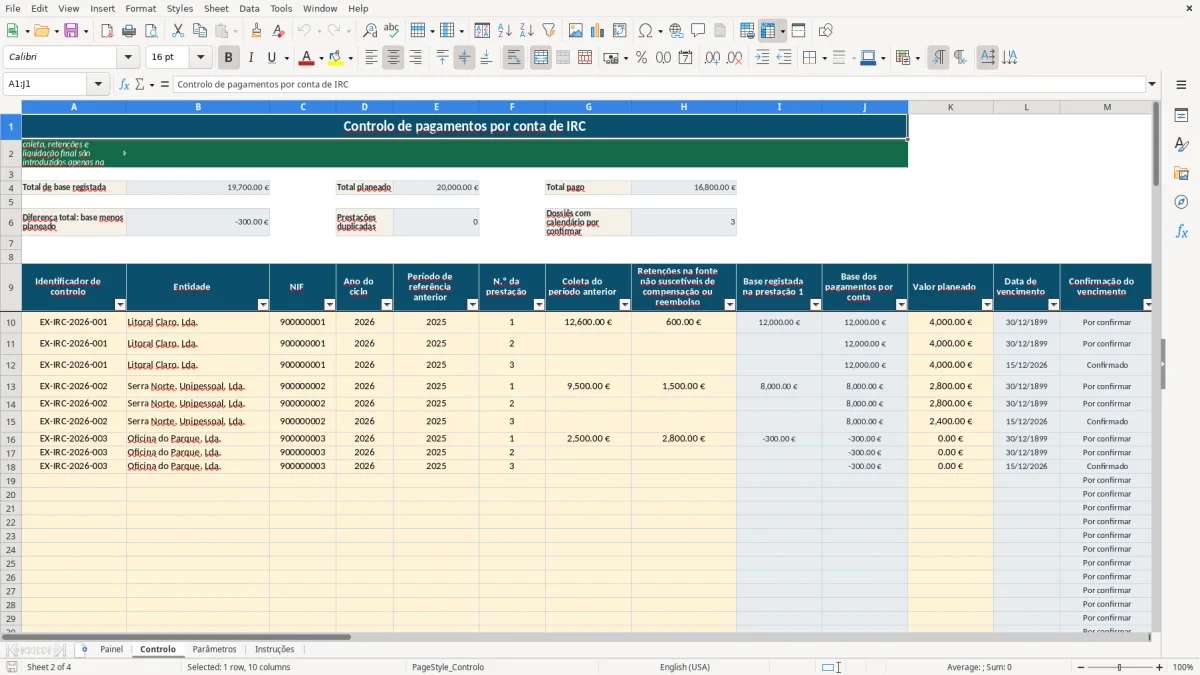Insert a special character with the Omega icon

[x=644, y=31]
